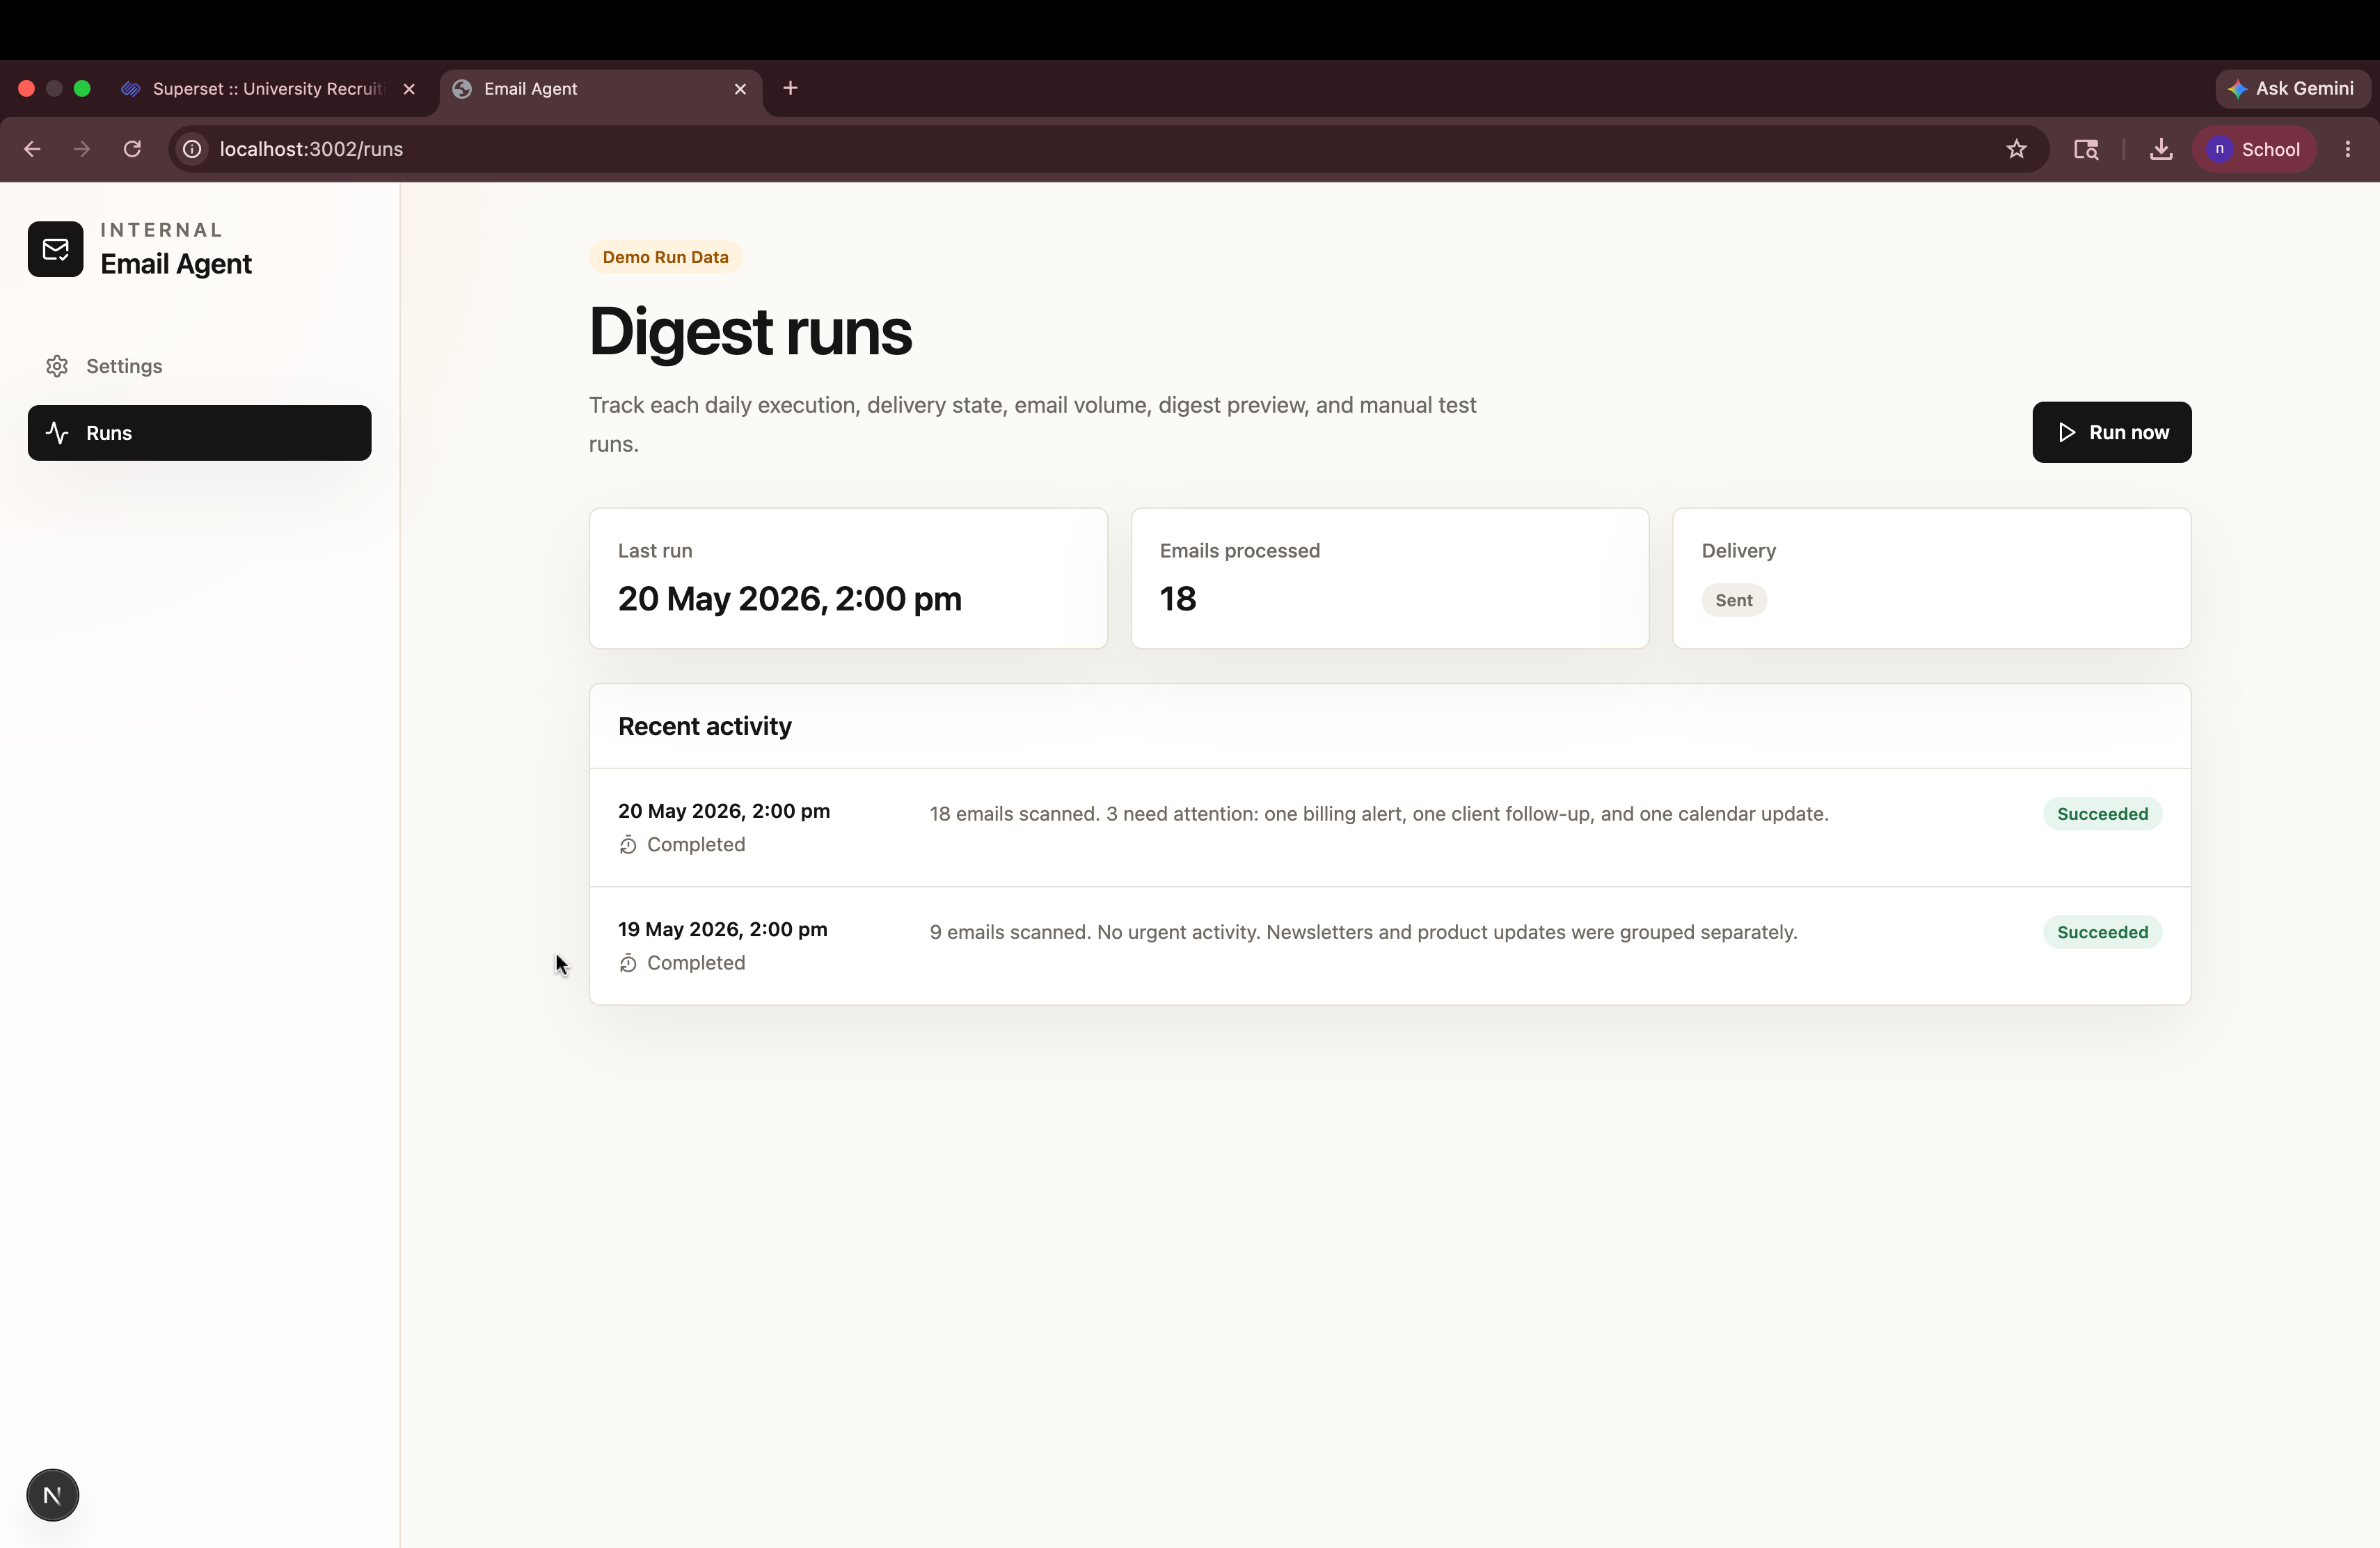This screenshot has height=1548, width=2380.
Task: Click the Email Agent envelope logo icon
Action: tap(55, 249)
